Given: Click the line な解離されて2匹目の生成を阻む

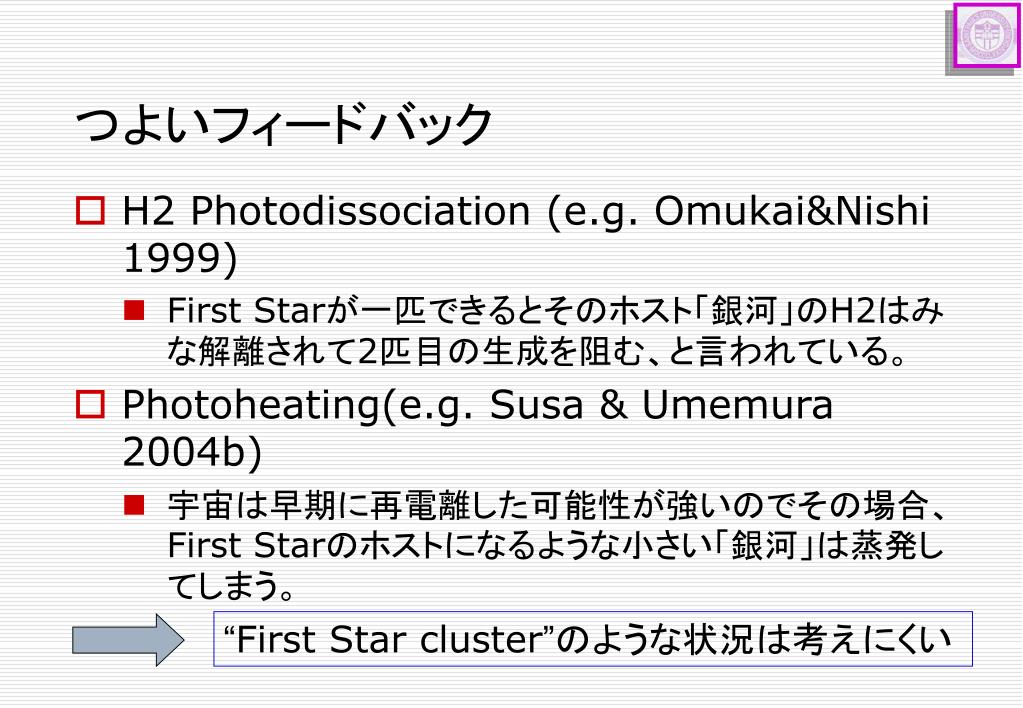Looking at the screenshot, I should pos(536,351).
